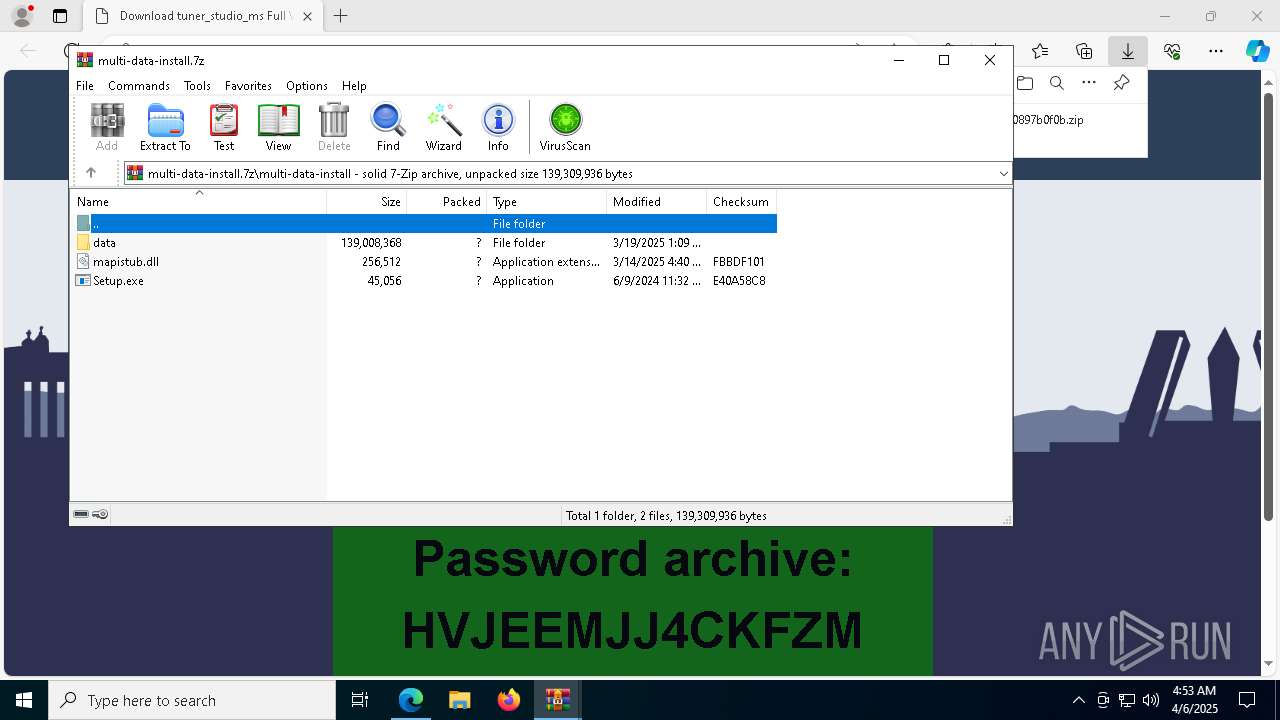Click the Add archive toolbar icon
The image size is (1280, 720).
click(107, 127)
